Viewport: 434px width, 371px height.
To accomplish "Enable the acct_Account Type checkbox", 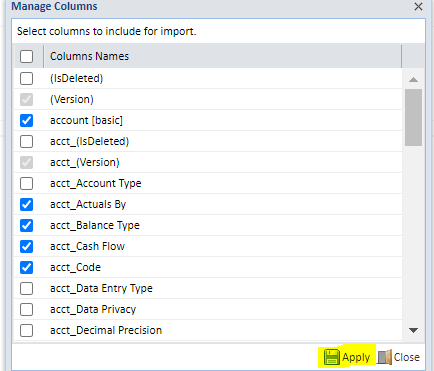I will click(26, 183).
